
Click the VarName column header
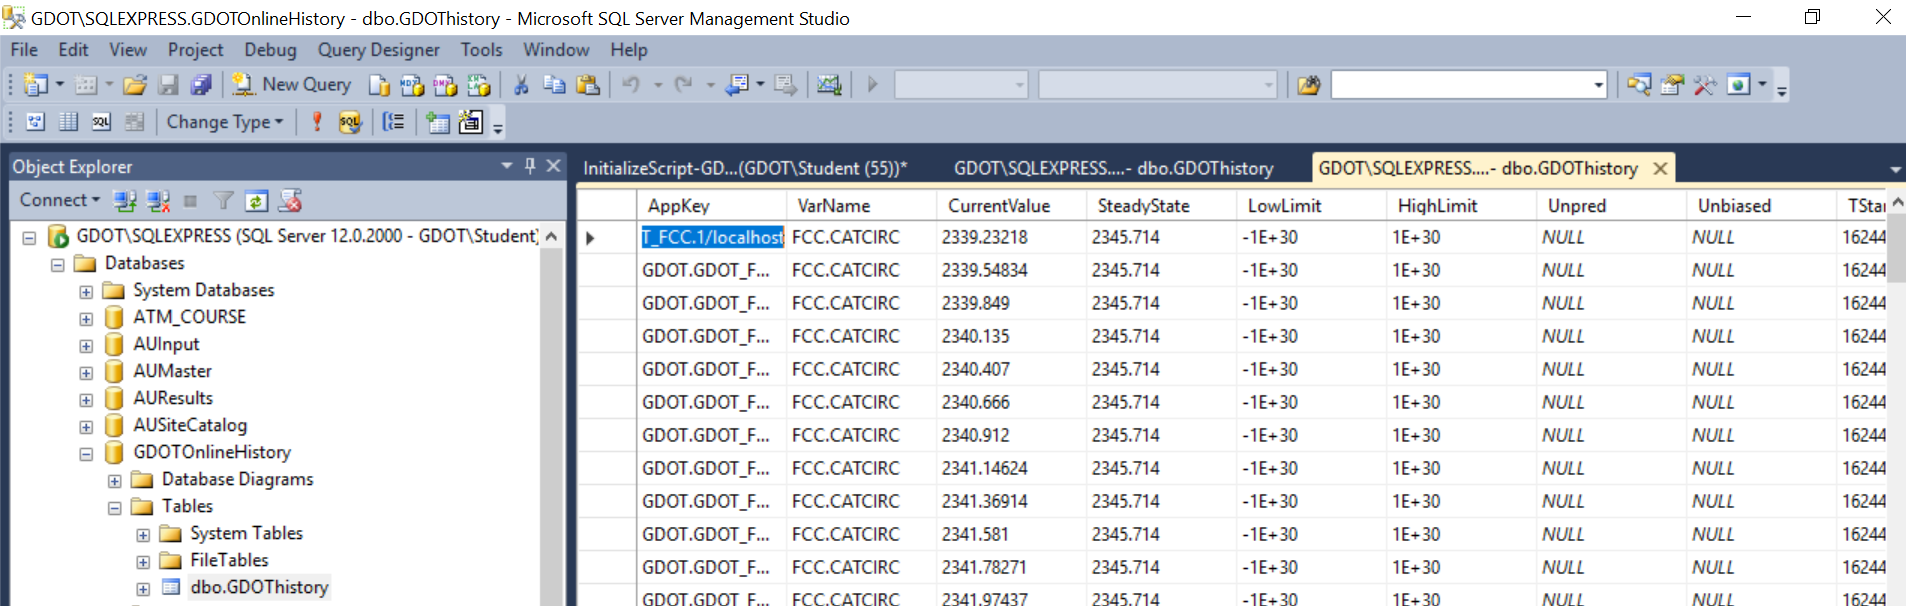[861, 205]
